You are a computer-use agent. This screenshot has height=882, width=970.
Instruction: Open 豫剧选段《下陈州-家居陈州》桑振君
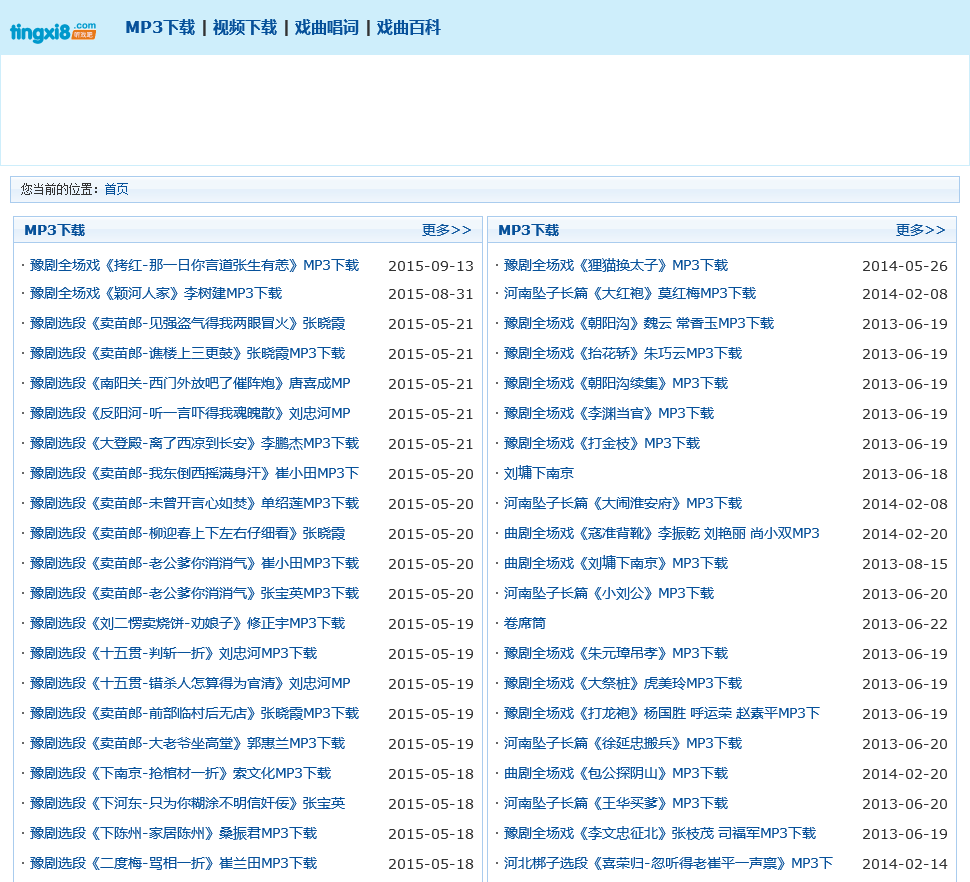click(173, 833)
